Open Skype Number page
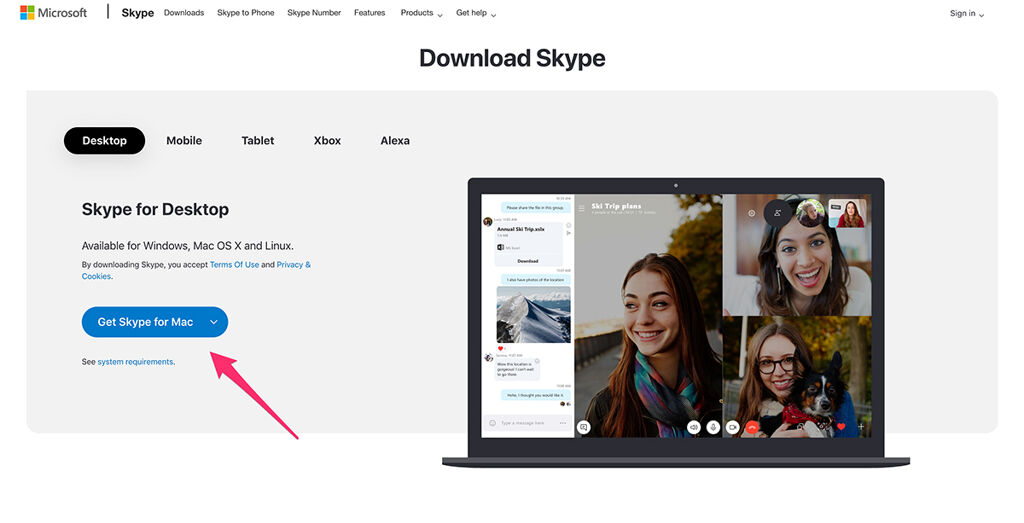 coord(314,13)
